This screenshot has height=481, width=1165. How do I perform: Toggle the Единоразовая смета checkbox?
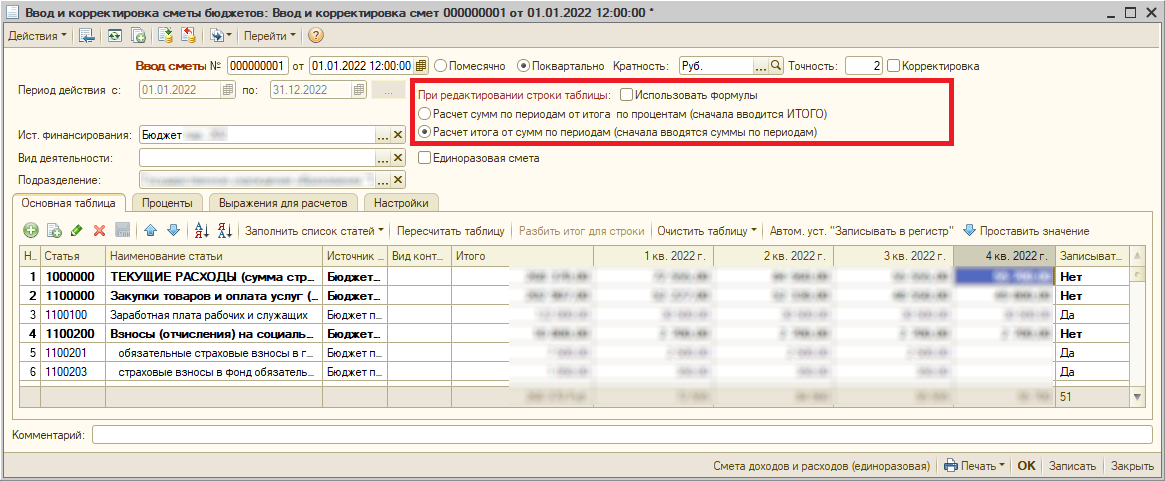[x=425, y=158]
